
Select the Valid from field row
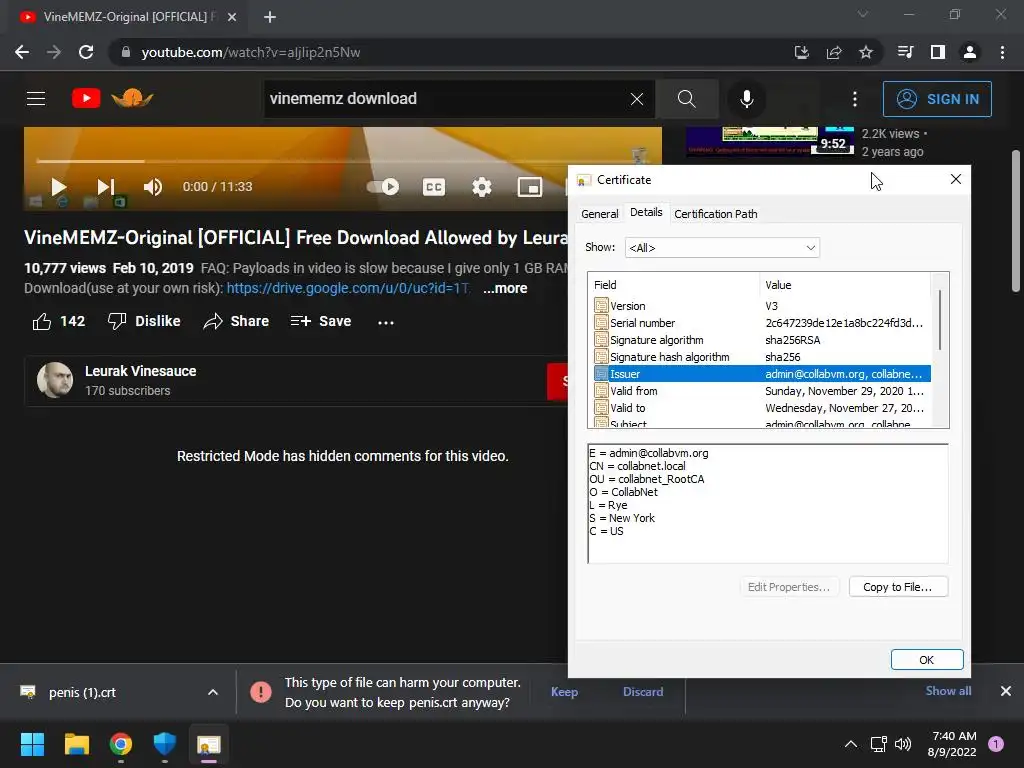click(762, 391)
